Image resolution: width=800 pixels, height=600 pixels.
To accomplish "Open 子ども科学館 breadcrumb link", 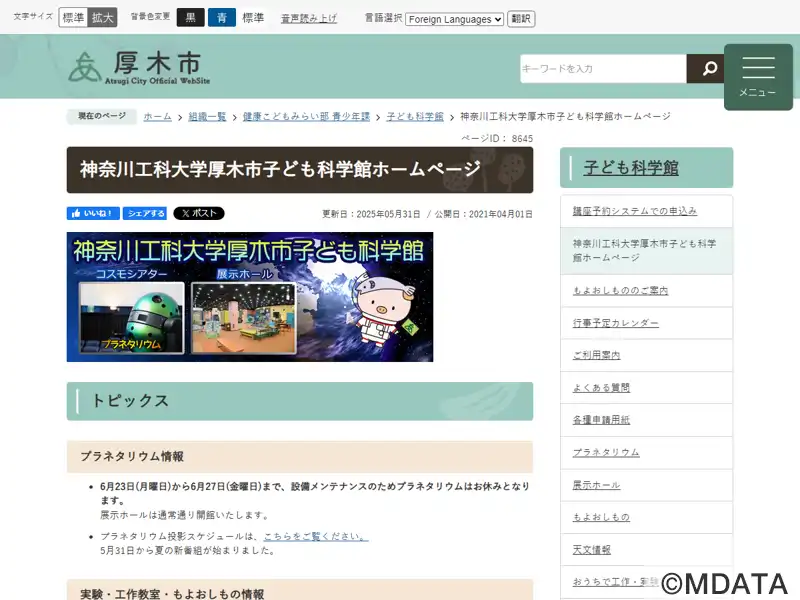I will click(x=415, y=116).
